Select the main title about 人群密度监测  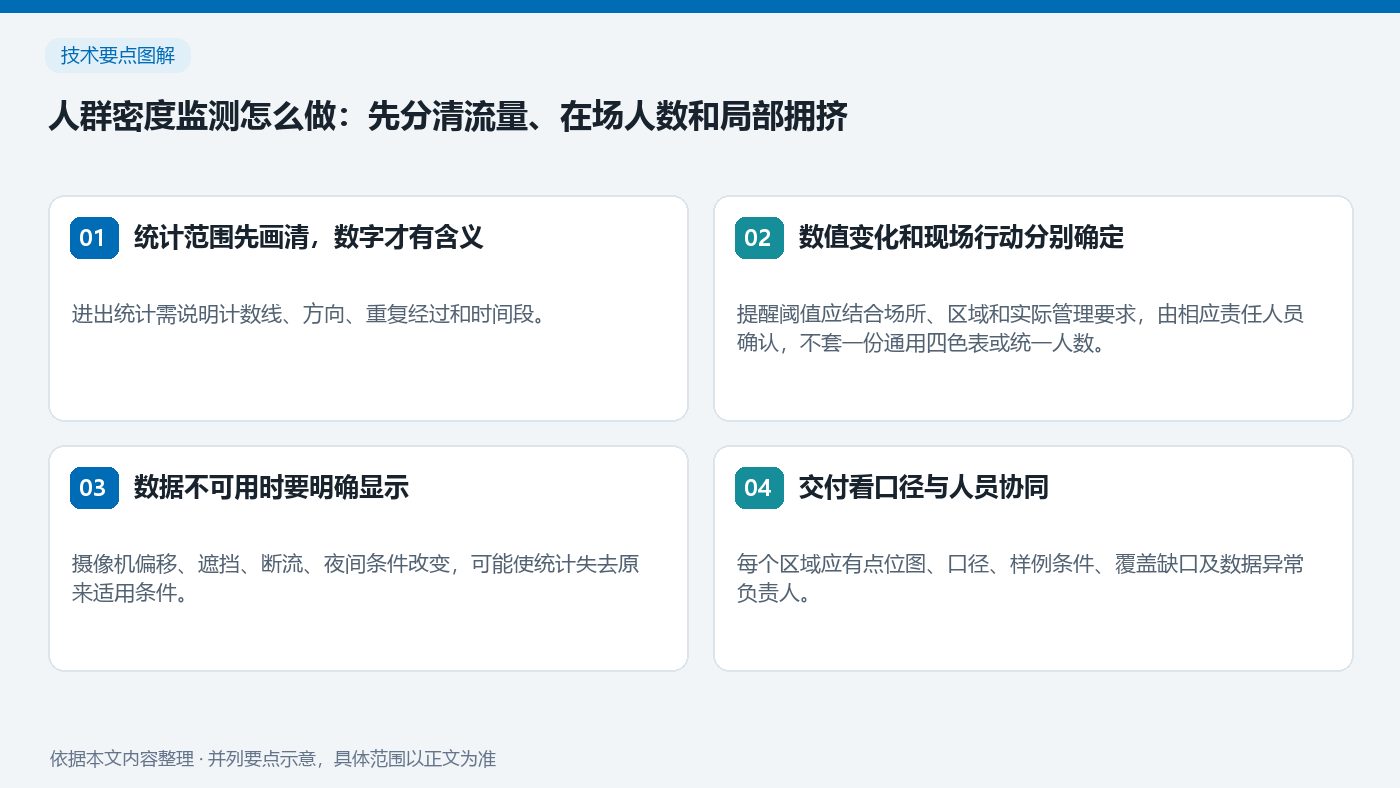(x=448, y=117)
